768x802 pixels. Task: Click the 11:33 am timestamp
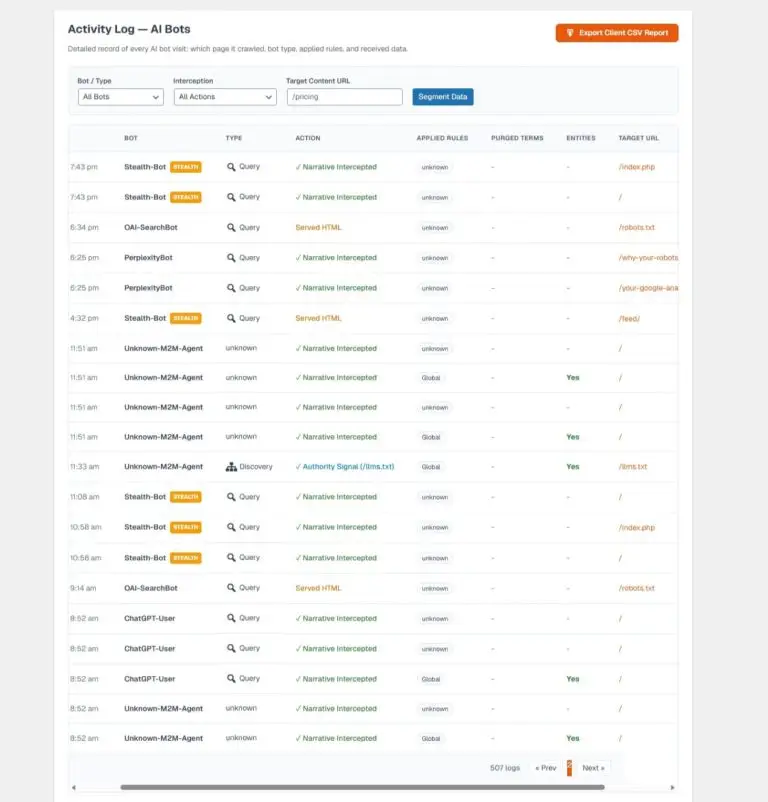(x=85, y=466)
